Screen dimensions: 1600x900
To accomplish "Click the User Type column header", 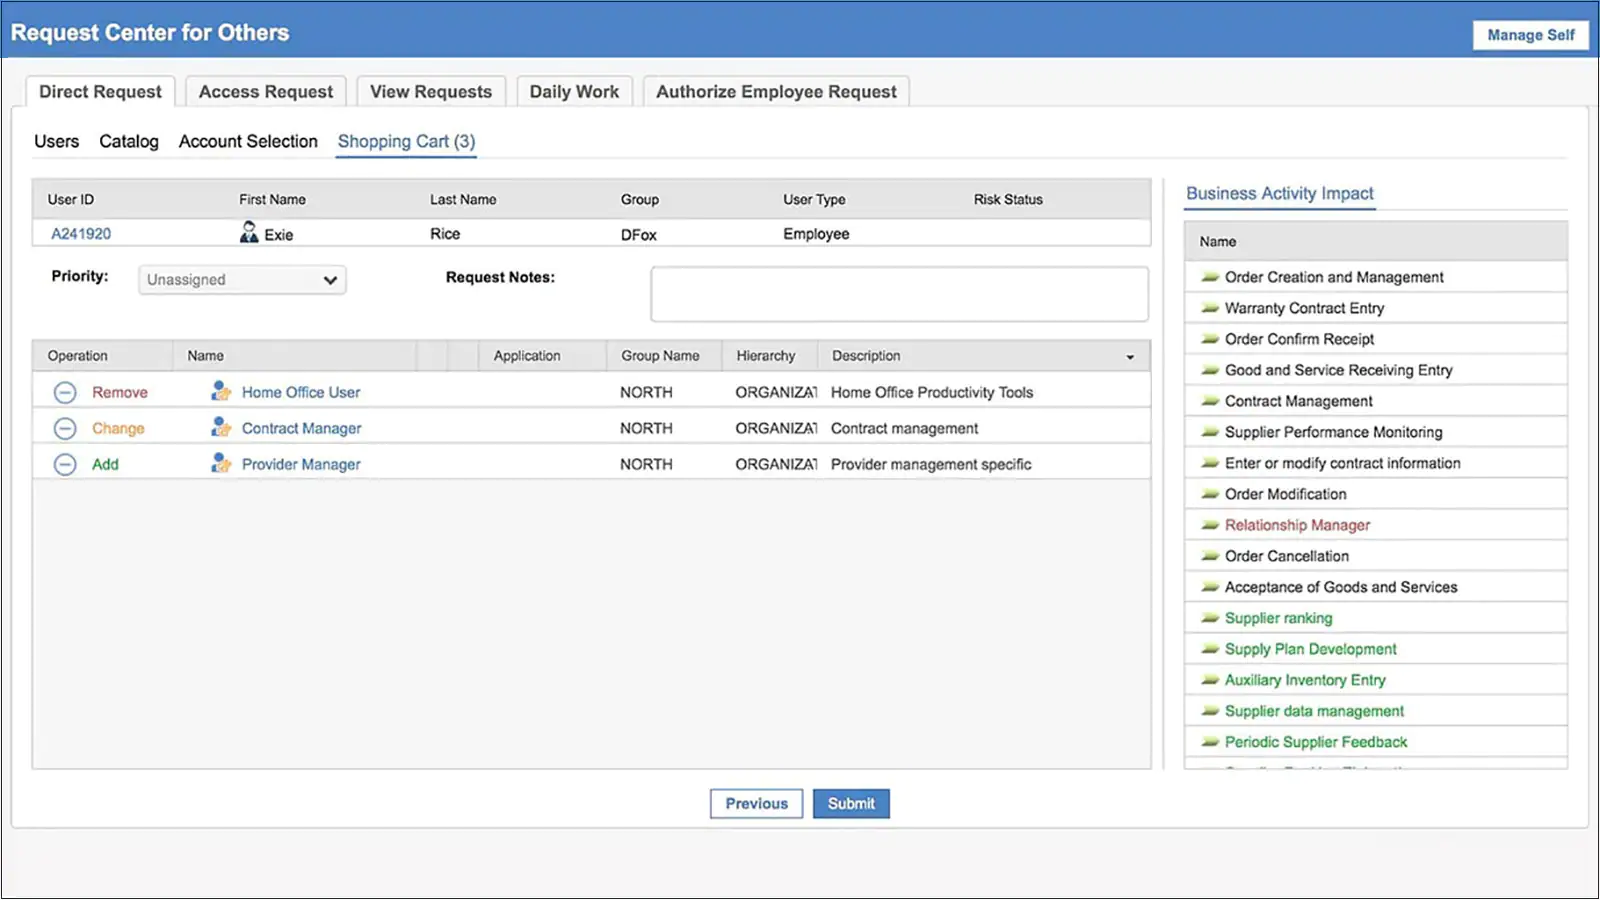I will pos(814,200).
